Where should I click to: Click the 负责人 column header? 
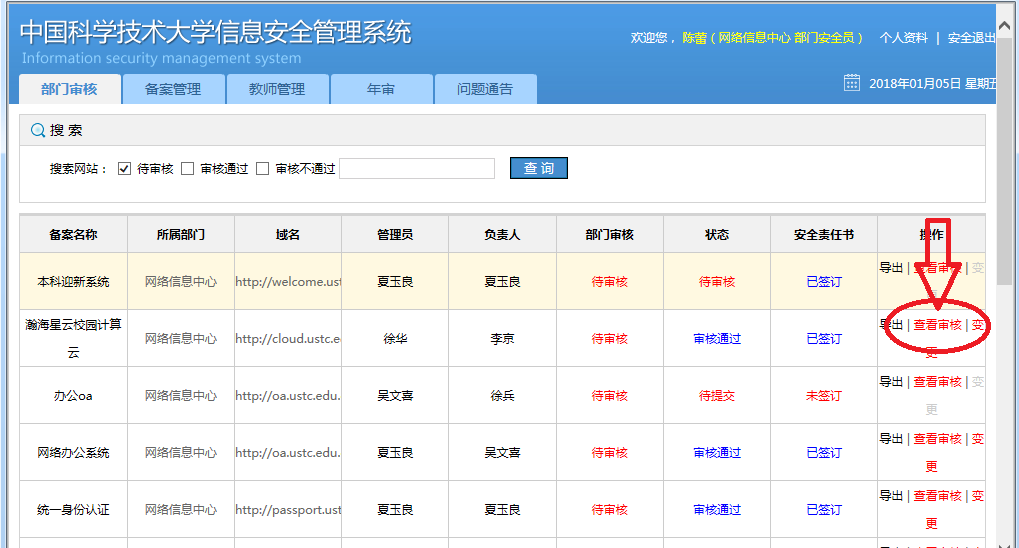point(502,235)
